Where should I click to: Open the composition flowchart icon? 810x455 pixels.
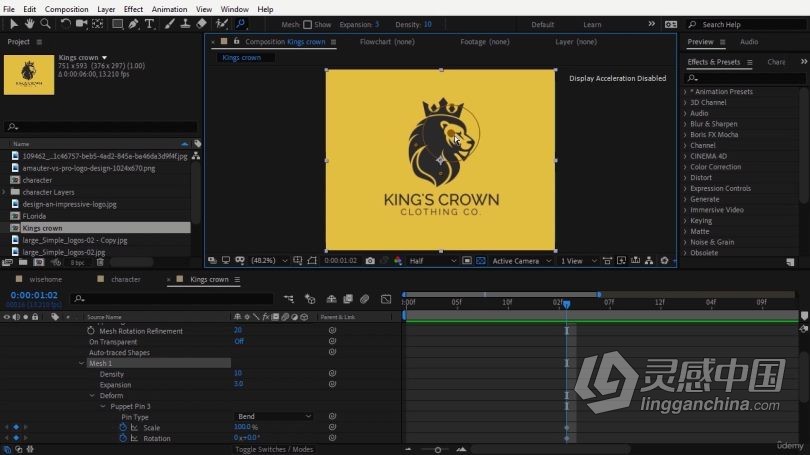[x=649, y=261]
